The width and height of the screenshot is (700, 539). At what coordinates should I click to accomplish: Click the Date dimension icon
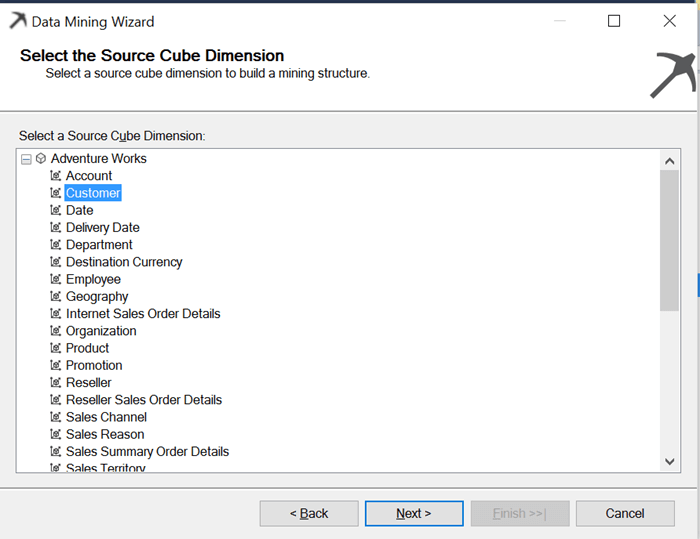point(55,210)
